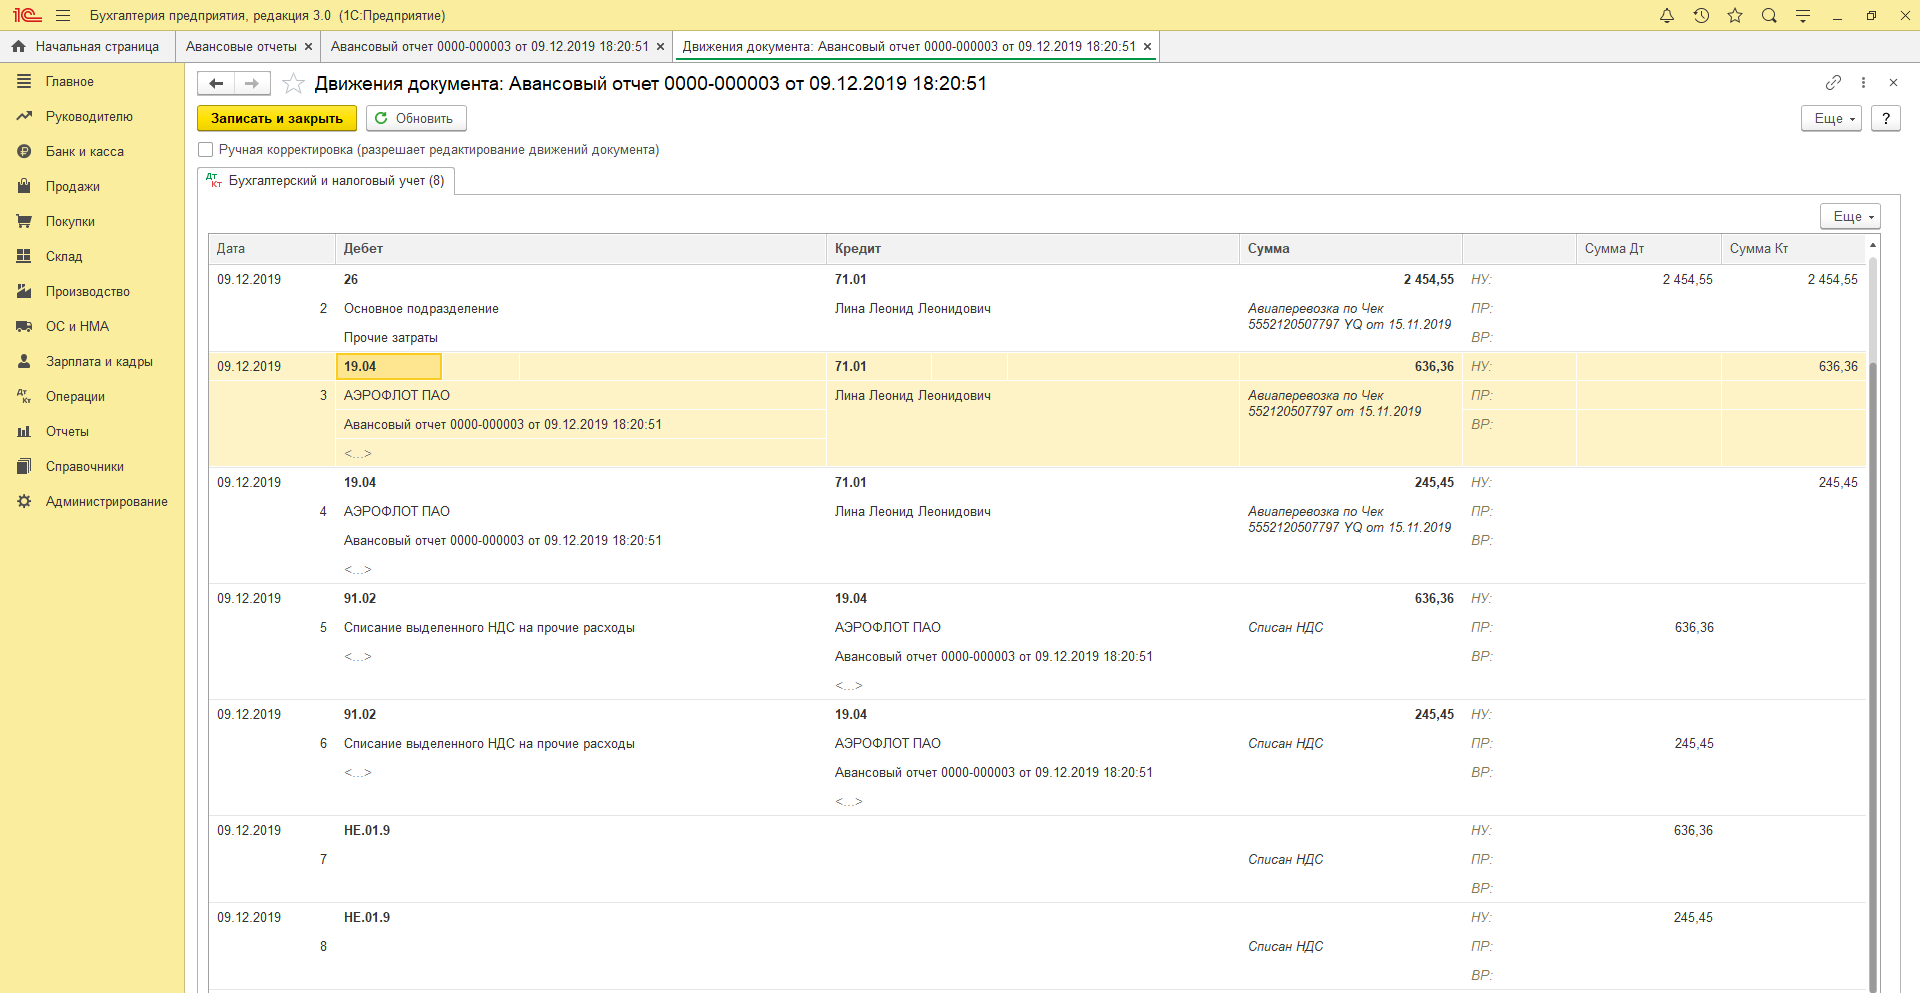Open Банк и касса section
The image size is (1920, 993).
point(84,152)
